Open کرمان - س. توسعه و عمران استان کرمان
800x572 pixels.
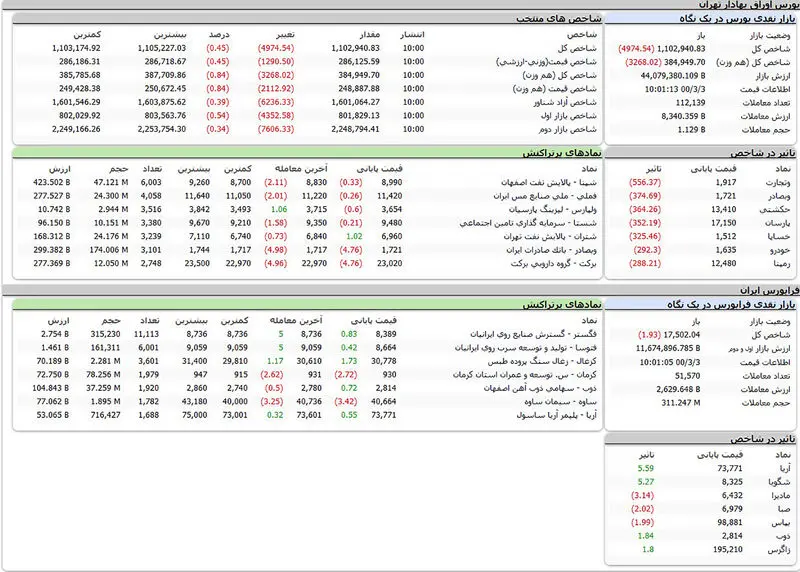click(524, 375)
